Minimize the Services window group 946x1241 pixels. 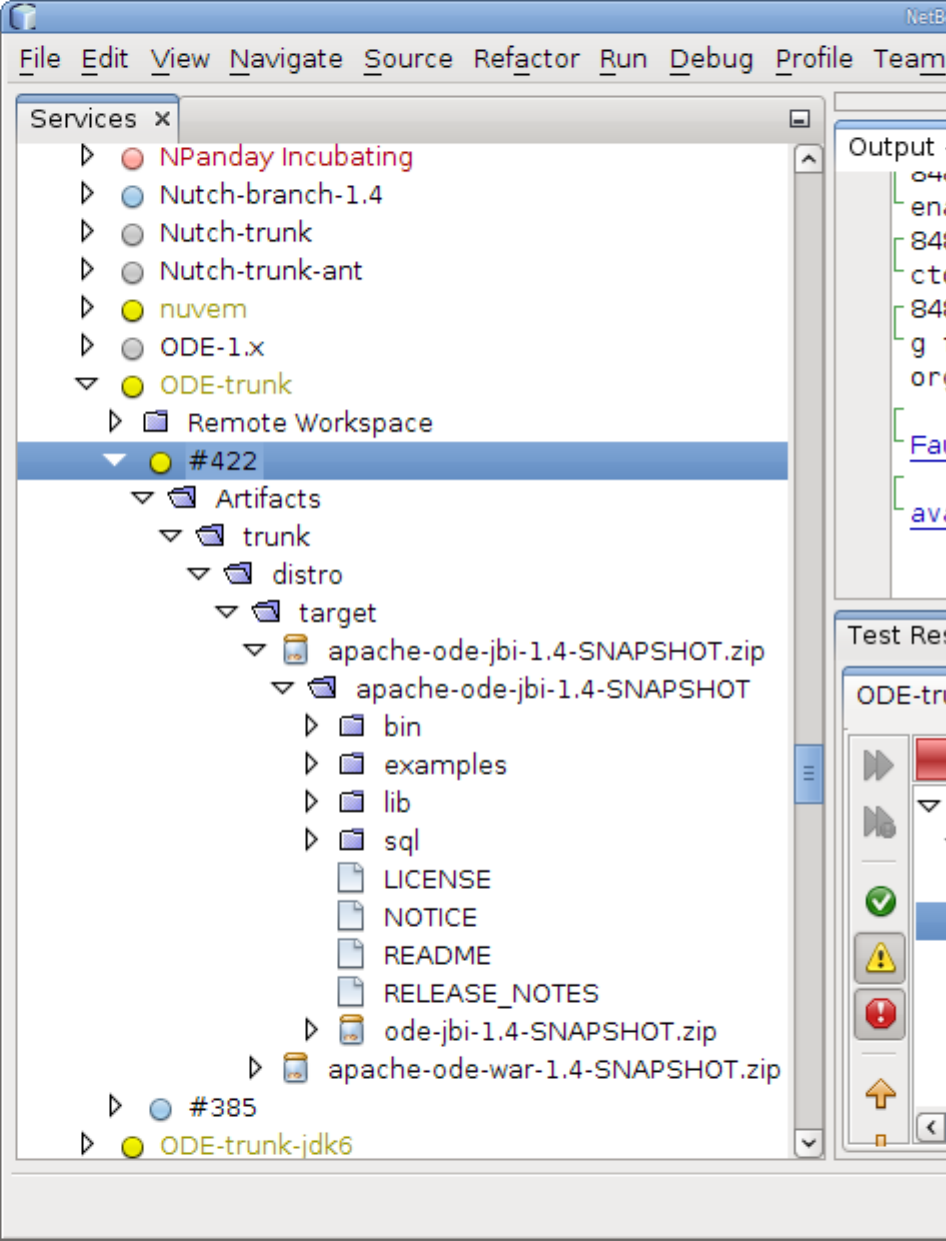click(799, 119)
